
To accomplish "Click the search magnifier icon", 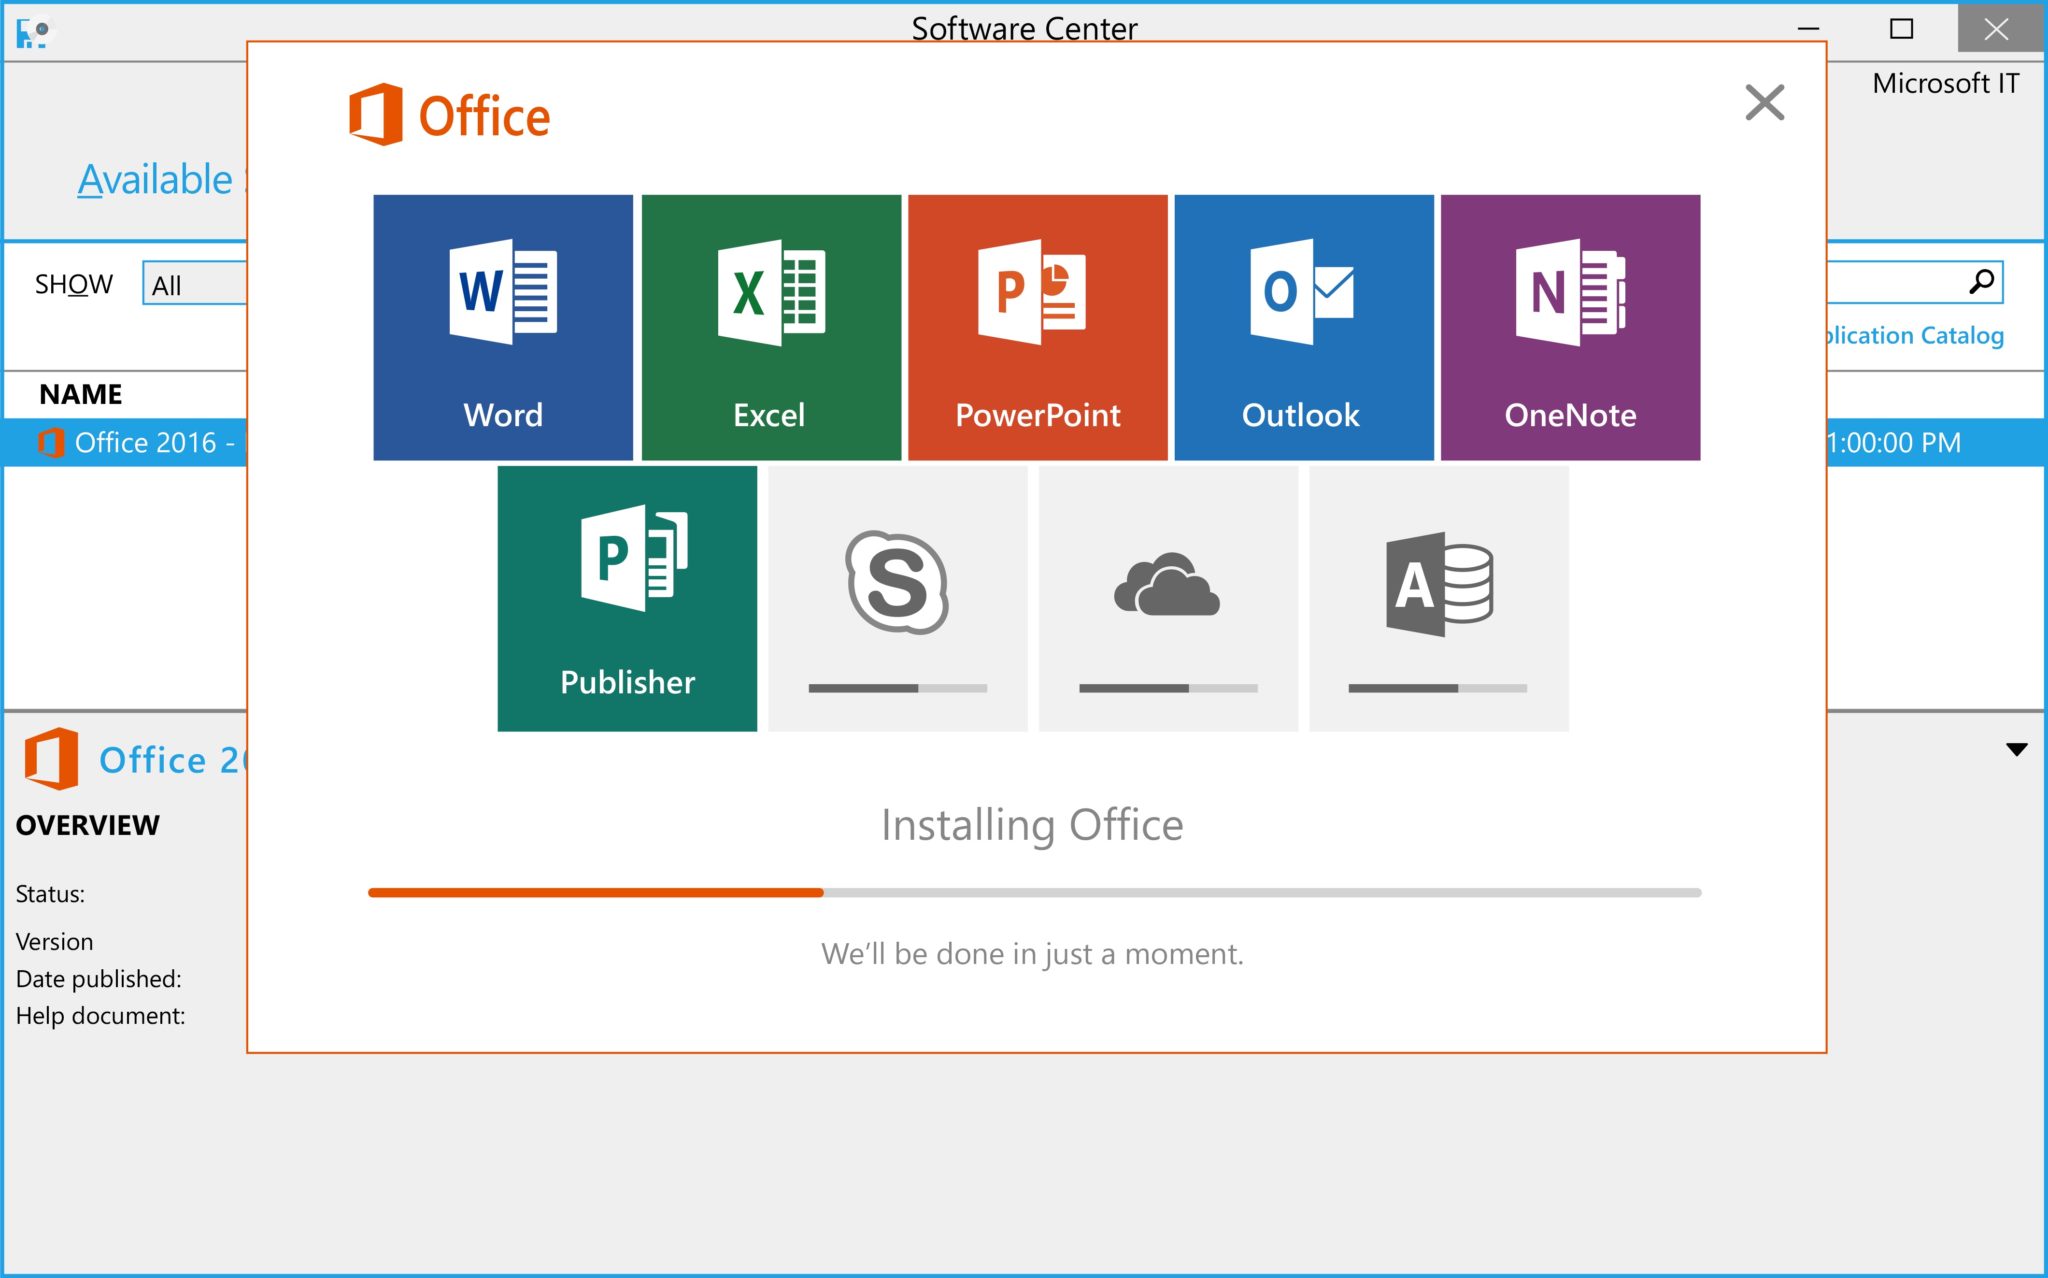I will (x=1981, y=282).
